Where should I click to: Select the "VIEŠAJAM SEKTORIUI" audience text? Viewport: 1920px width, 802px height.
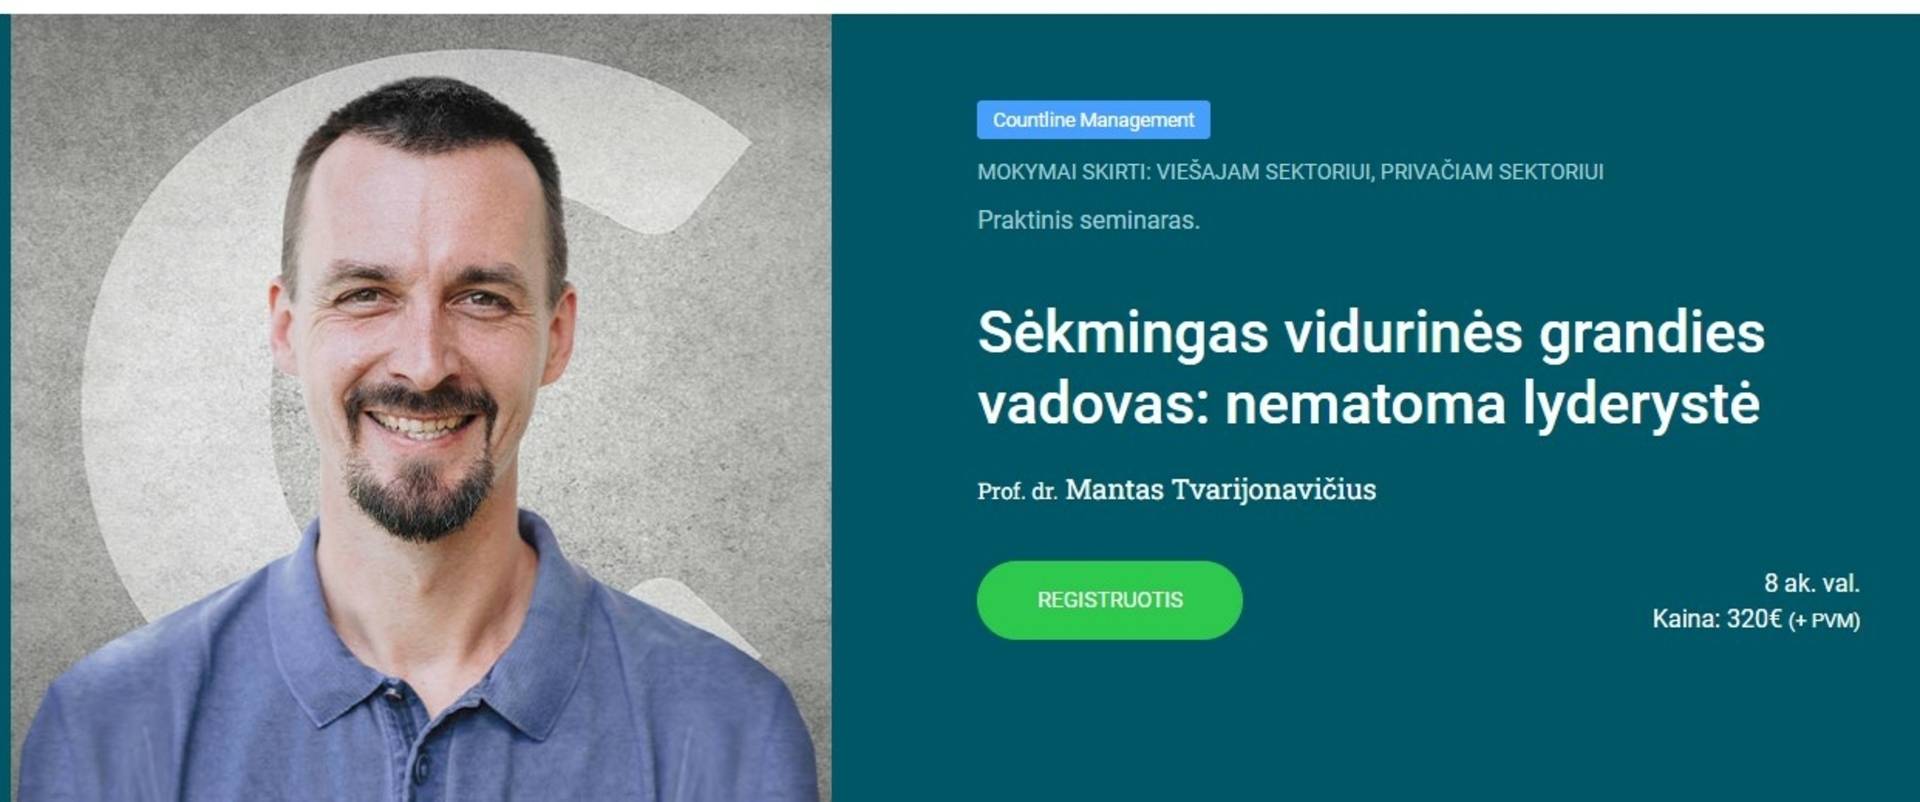pos(1264,172)
